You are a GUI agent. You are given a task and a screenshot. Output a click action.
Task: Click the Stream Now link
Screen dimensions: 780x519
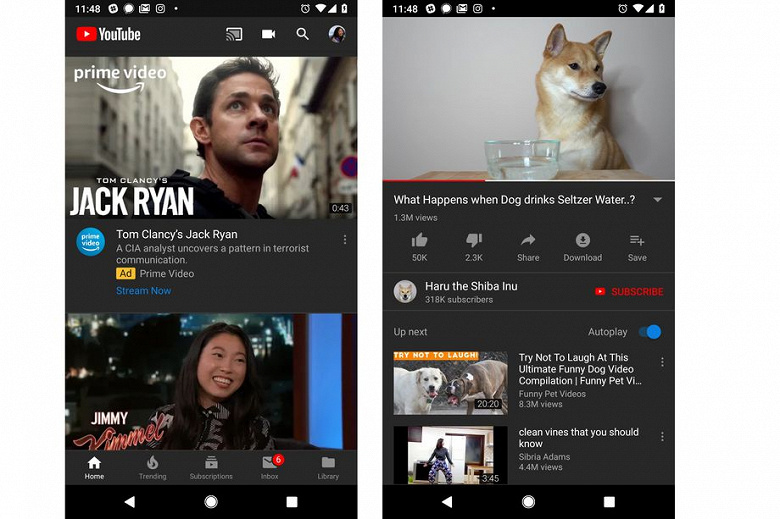pos(143,291)
